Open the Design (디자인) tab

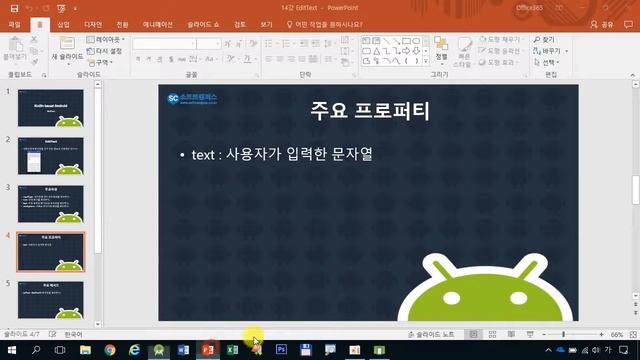click(93, 24)
